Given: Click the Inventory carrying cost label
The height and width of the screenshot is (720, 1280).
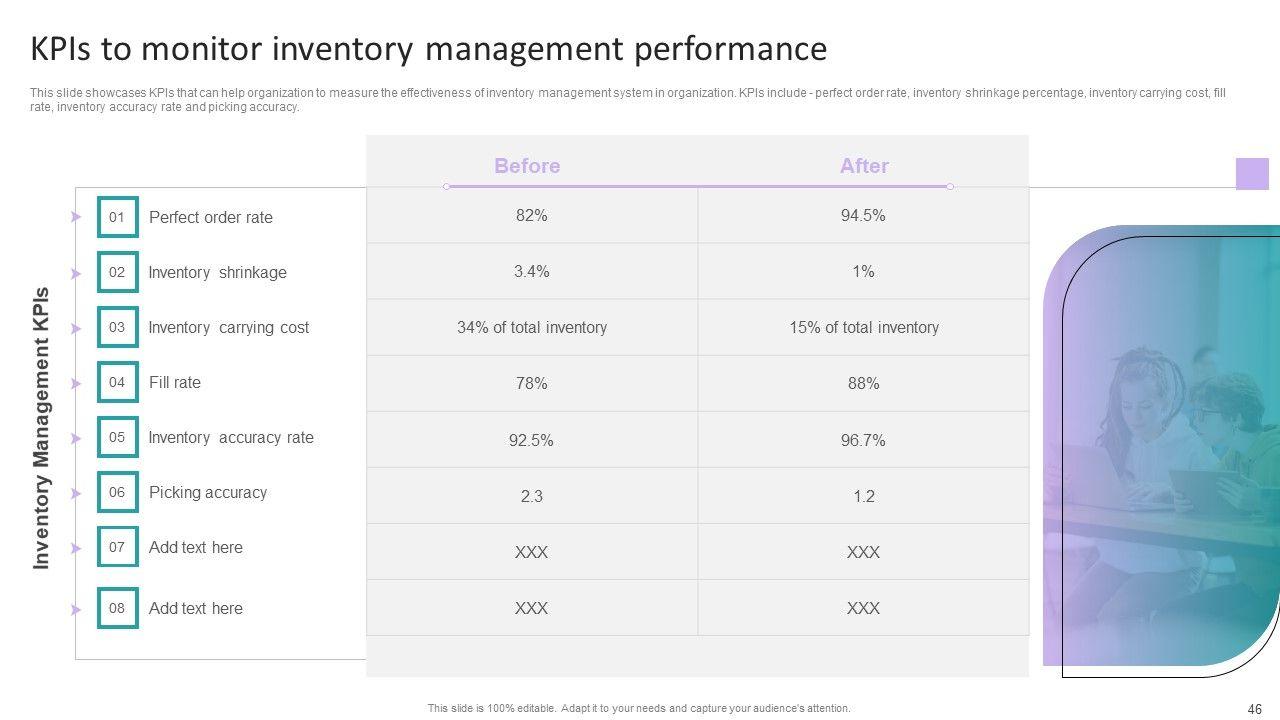Looking at the screenshot, I should [x=228, y=327].
